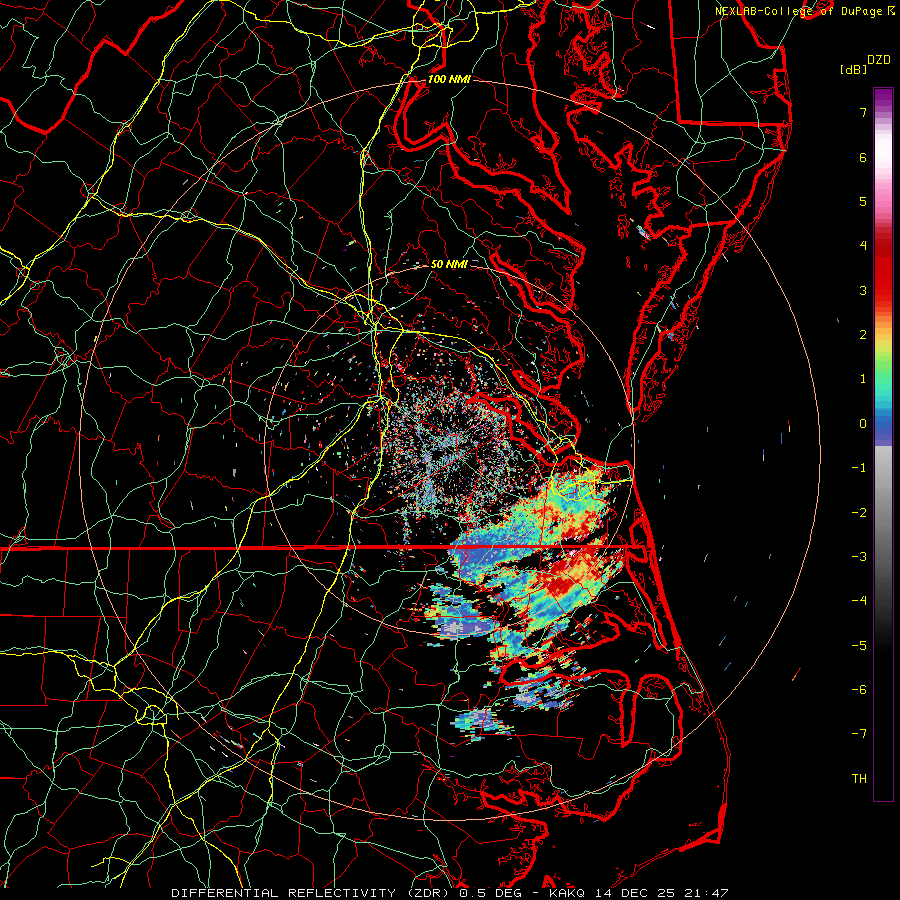Click the -2 value on the color scale
Viewport: 900px width, 900px height.
tap(859, 513)
